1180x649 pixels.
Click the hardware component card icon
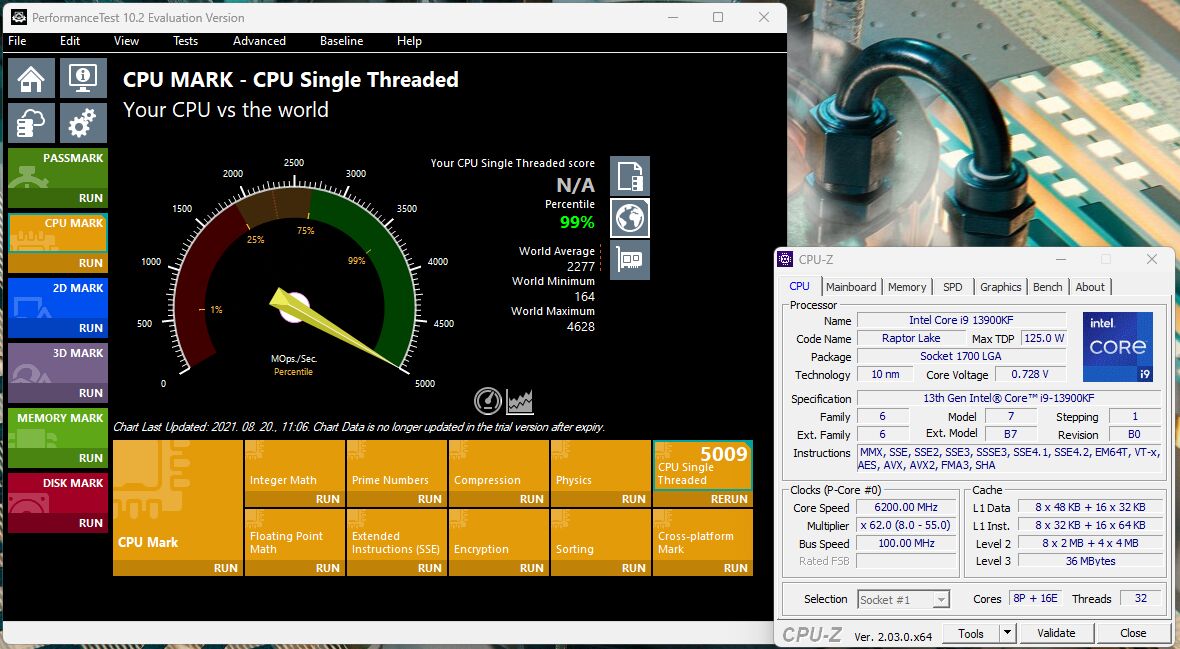[630, 261]
